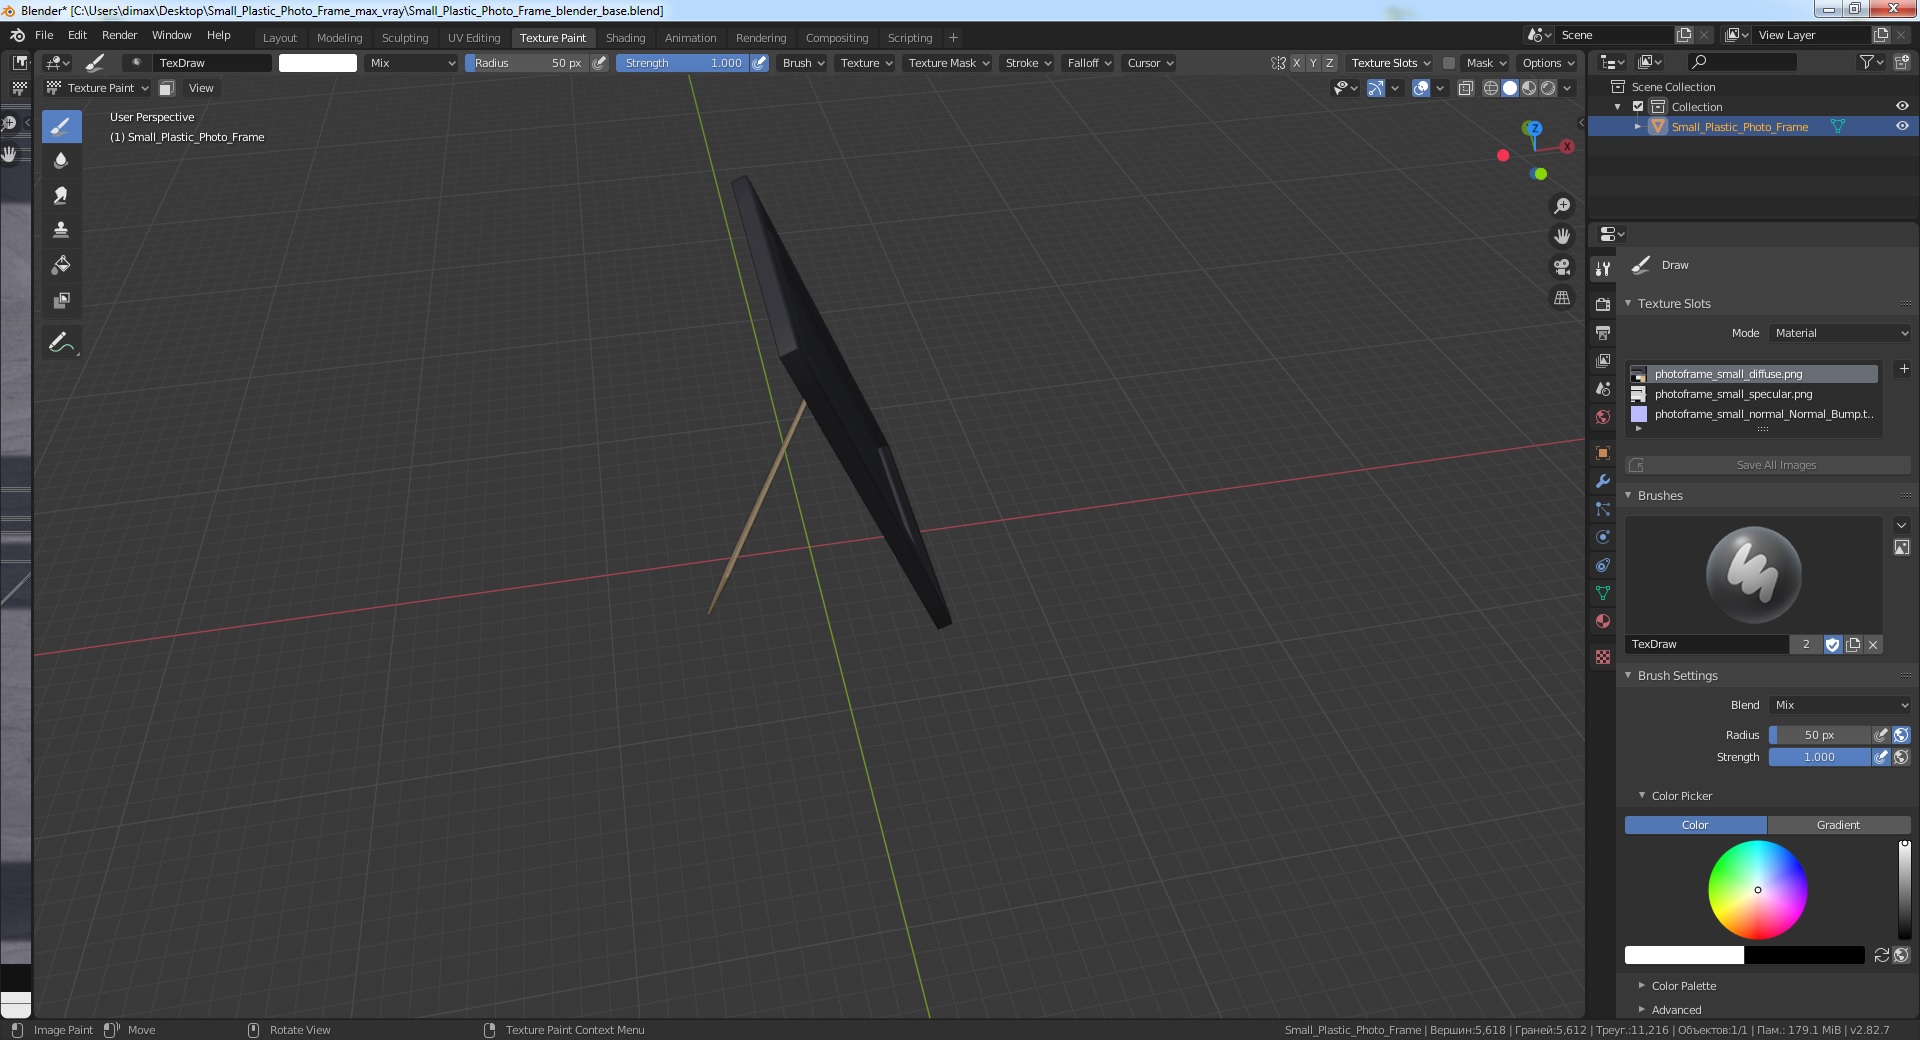Toggle radius pen pressure in header

pos(599,63)
